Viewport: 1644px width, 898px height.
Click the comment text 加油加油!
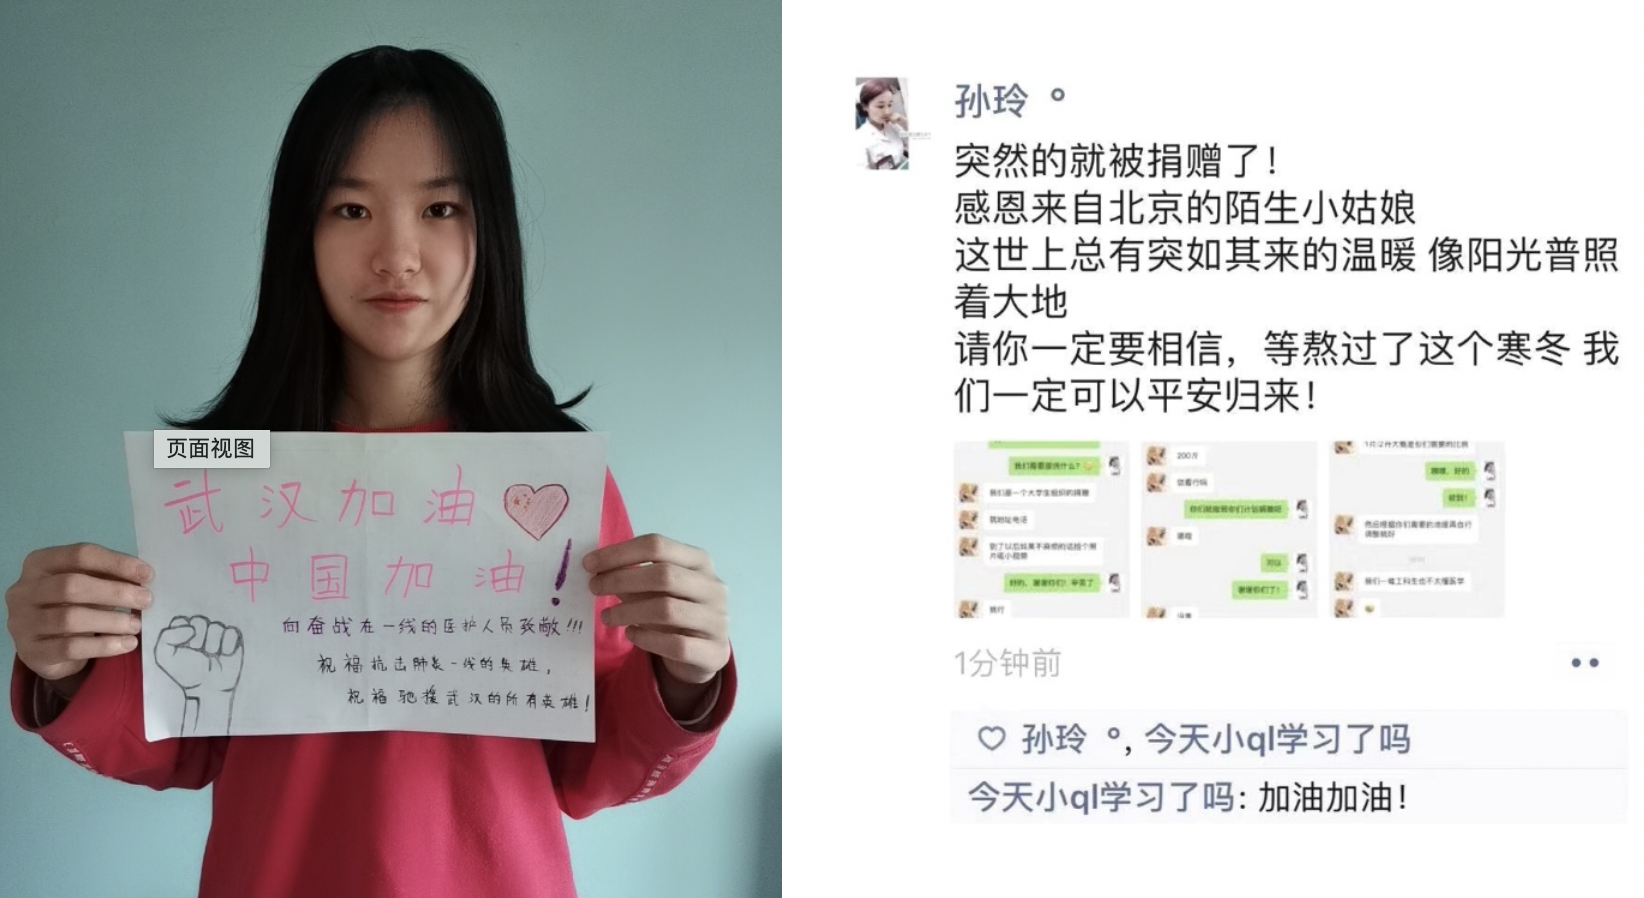click(1332, 797)
